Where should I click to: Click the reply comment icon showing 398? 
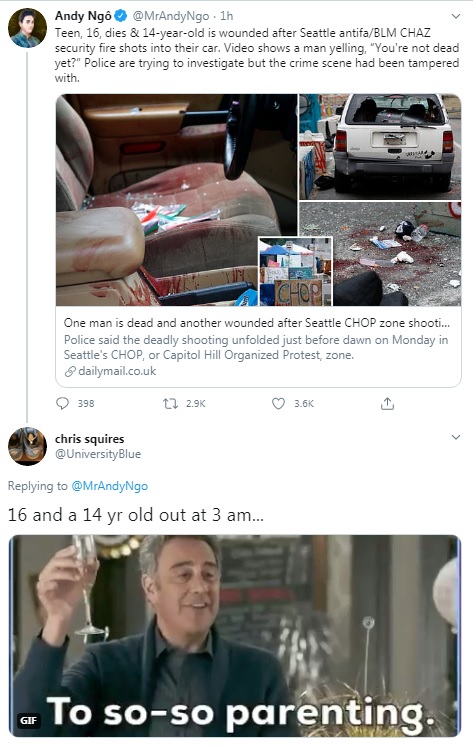pos(63,404)
